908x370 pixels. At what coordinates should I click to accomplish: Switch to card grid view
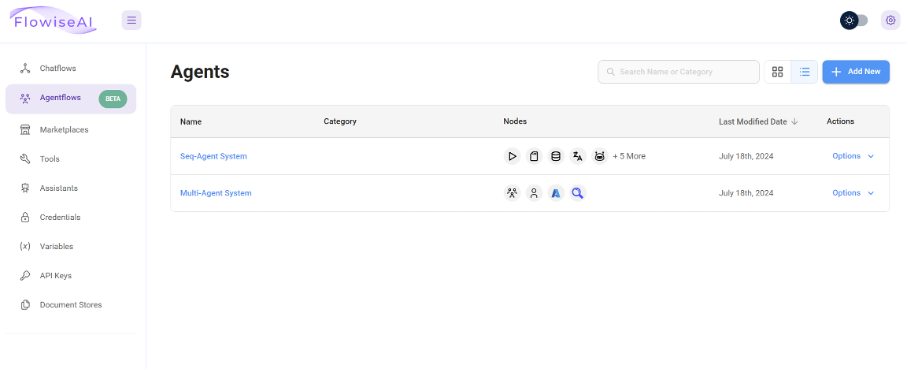point(778,72)
